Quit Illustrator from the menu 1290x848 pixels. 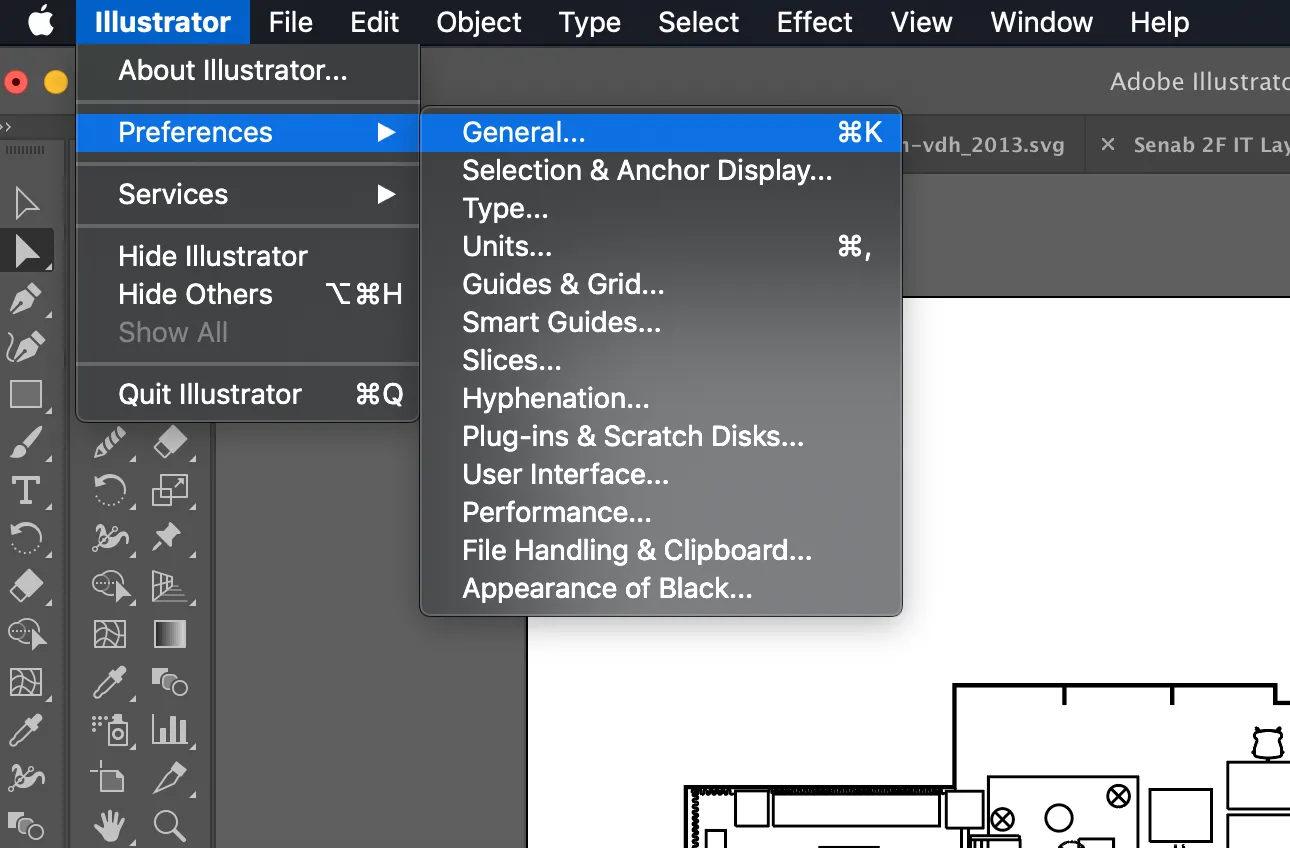point(209,394)
